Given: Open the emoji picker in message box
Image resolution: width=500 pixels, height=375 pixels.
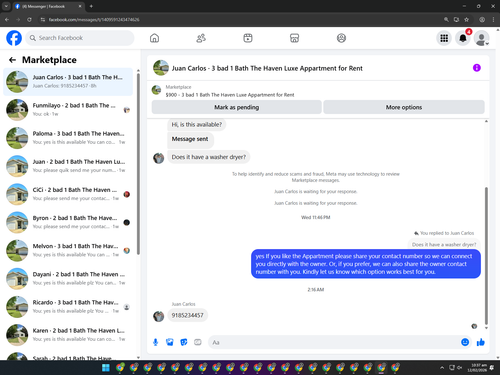Looking at the screenshot, I should tap(465, 342).
